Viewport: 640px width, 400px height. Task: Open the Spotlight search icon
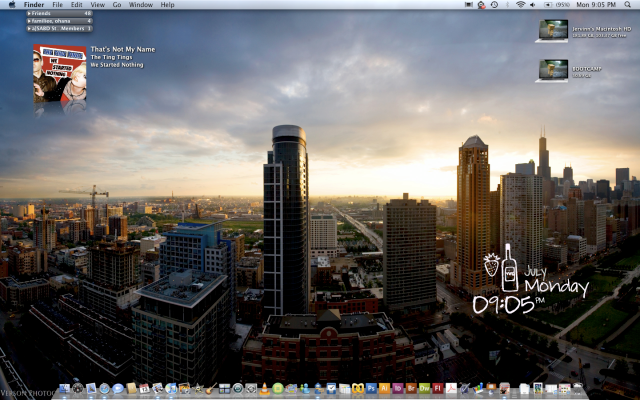pos(628,5)
